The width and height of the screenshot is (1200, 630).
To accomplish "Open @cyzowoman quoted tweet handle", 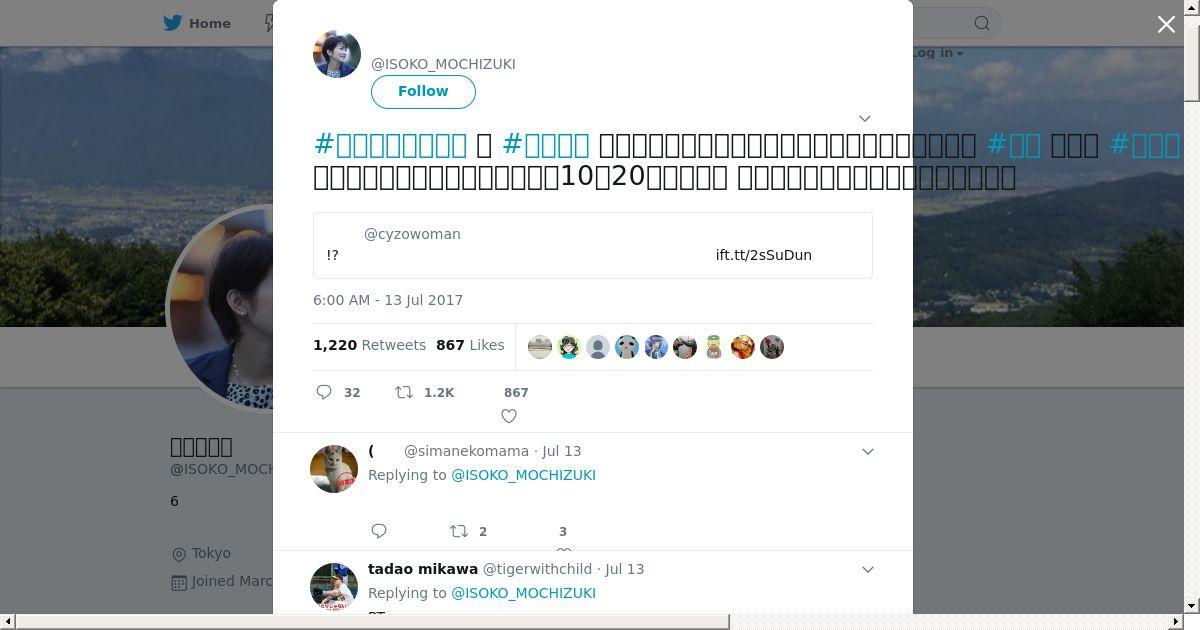I will (x=412, y=234).
